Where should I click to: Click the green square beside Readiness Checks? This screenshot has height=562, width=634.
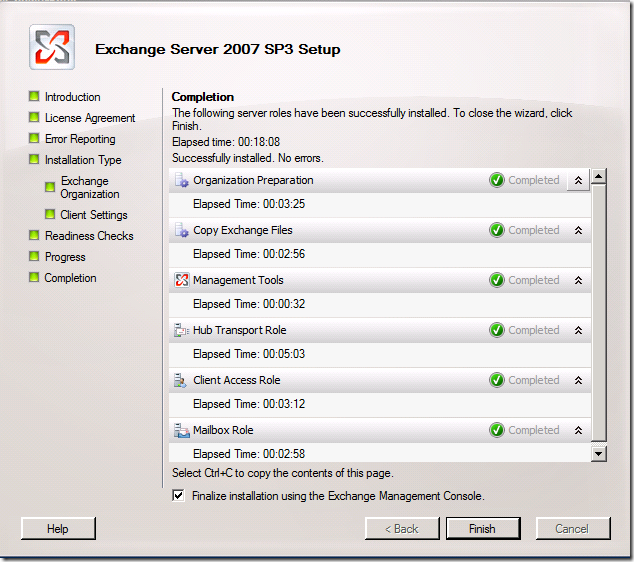34,235
